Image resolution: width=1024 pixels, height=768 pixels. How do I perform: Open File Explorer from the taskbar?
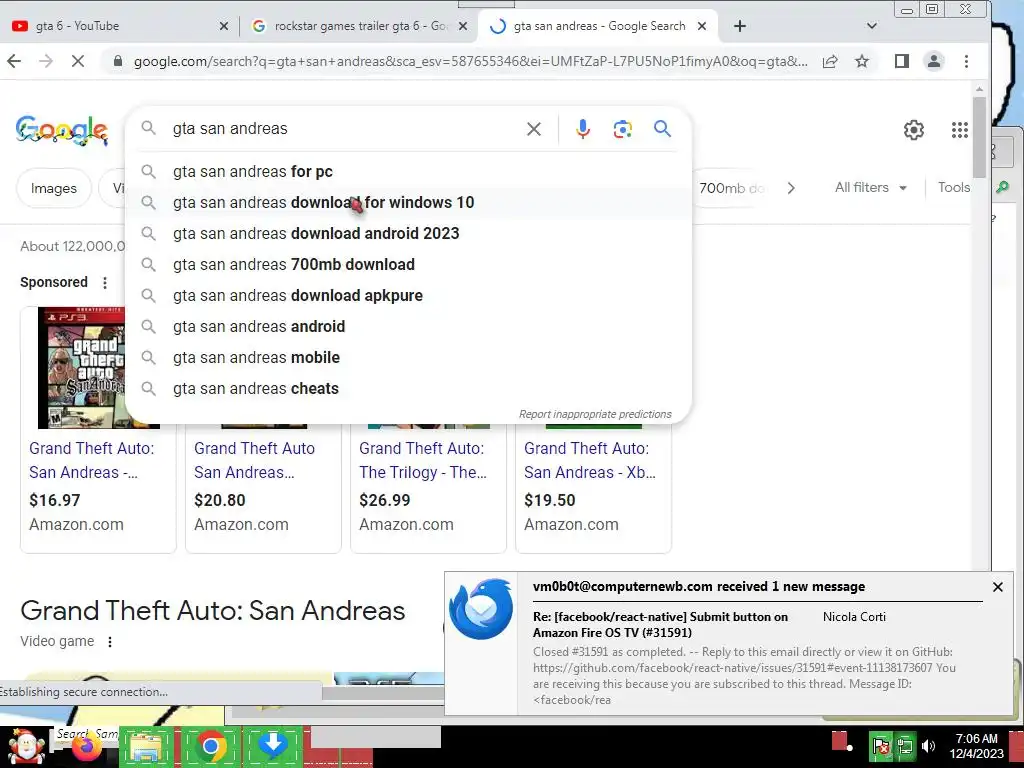(x=146, y=746)
